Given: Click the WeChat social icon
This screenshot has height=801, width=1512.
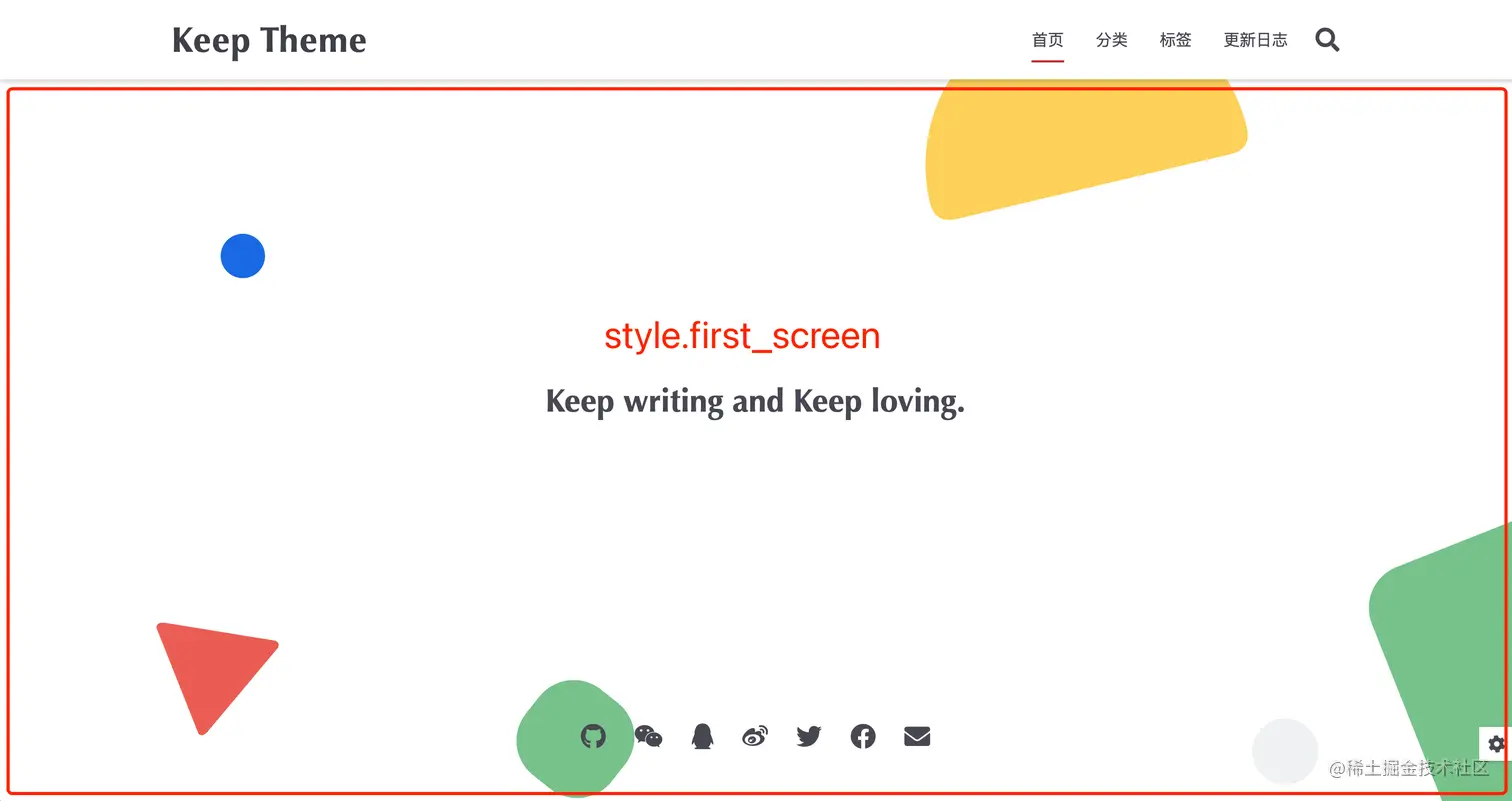Looking at the screenshot, I should [x=649, y=737].
